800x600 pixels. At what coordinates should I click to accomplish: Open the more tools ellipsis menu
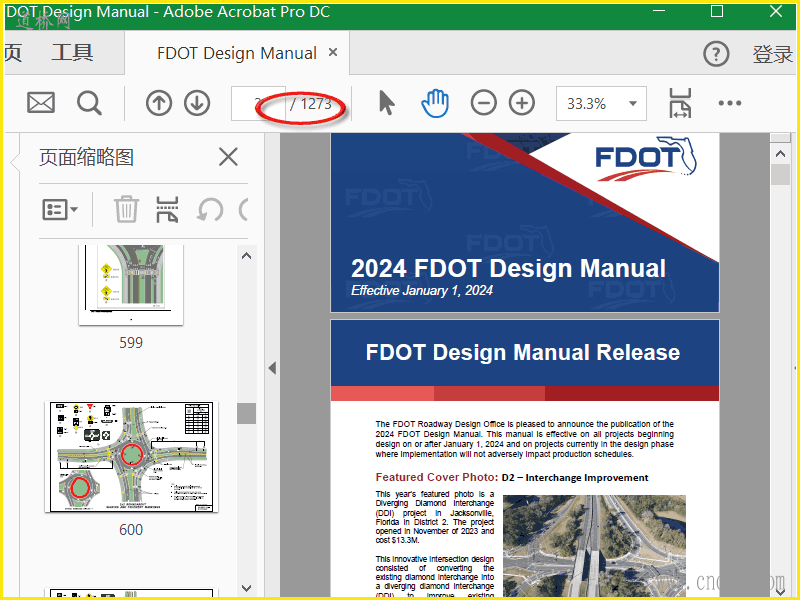pyautogui.click(x=730, y=103)
